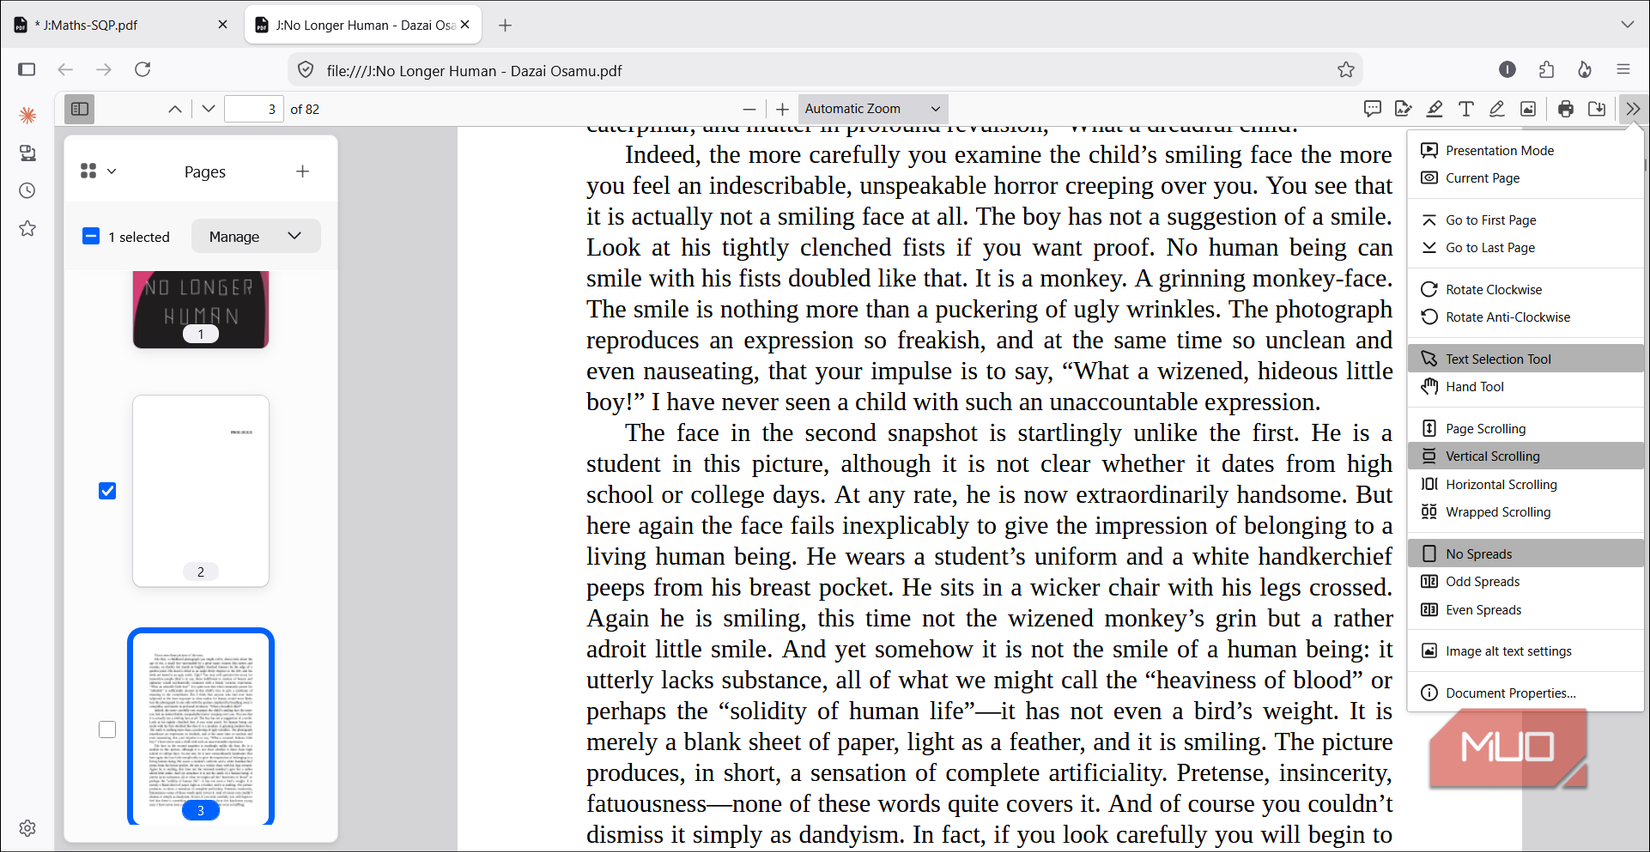Select Rotate Clockwise menu item
The image size is (1650, 852).
[1526, 290]
